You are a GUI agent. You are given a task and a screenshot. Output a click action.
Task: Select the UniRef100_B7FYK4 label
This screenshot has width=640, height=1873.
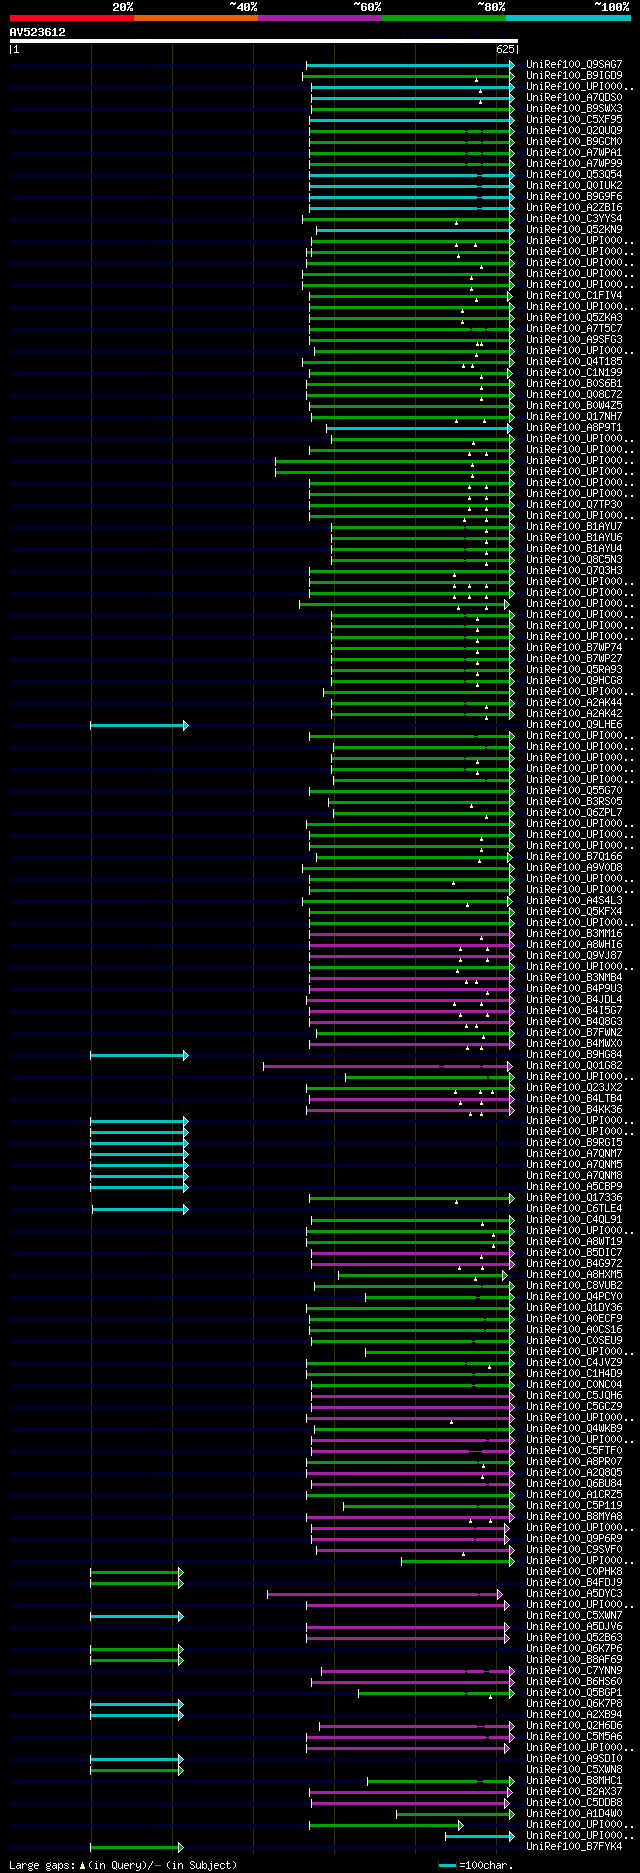[574, 1847]
